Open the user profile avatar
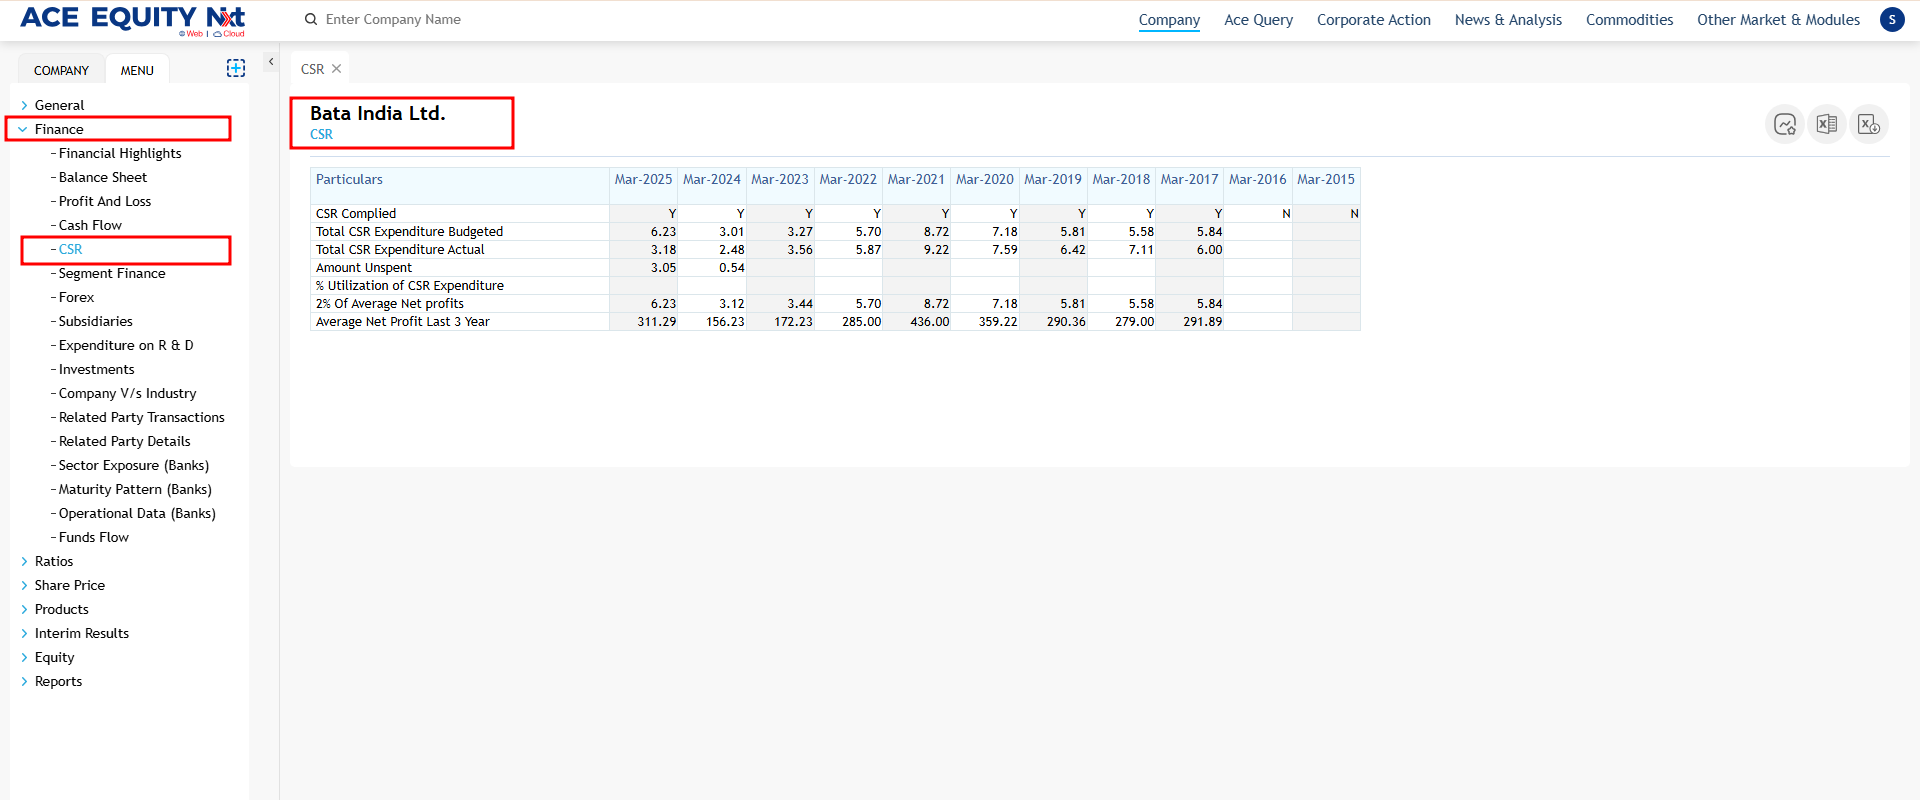Screen dimensions: 1920x800 pyautogui.click(x=1892, y=20)
